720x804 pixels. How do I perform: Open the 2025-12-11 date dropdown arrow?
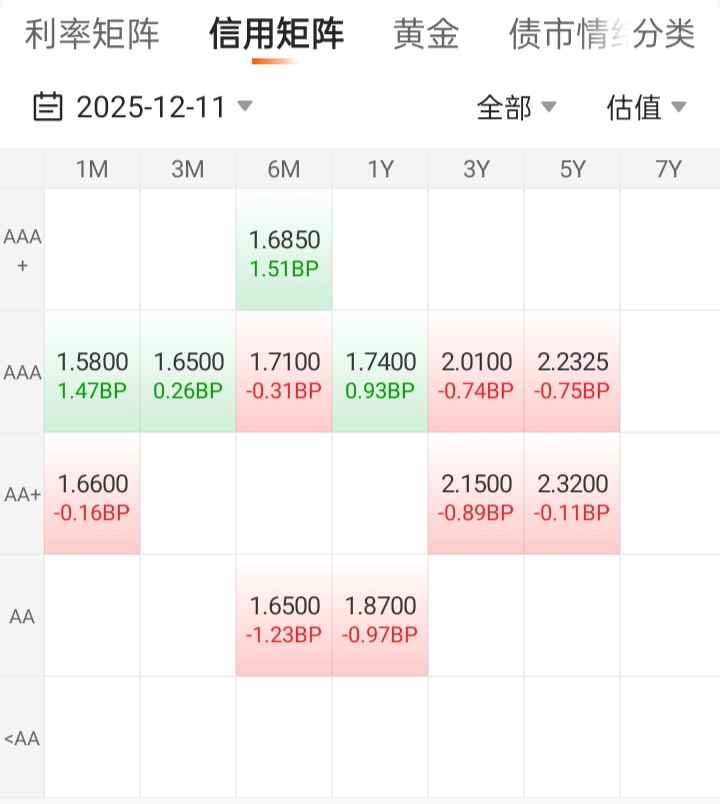pyautogui.click(x=244, y=106)
